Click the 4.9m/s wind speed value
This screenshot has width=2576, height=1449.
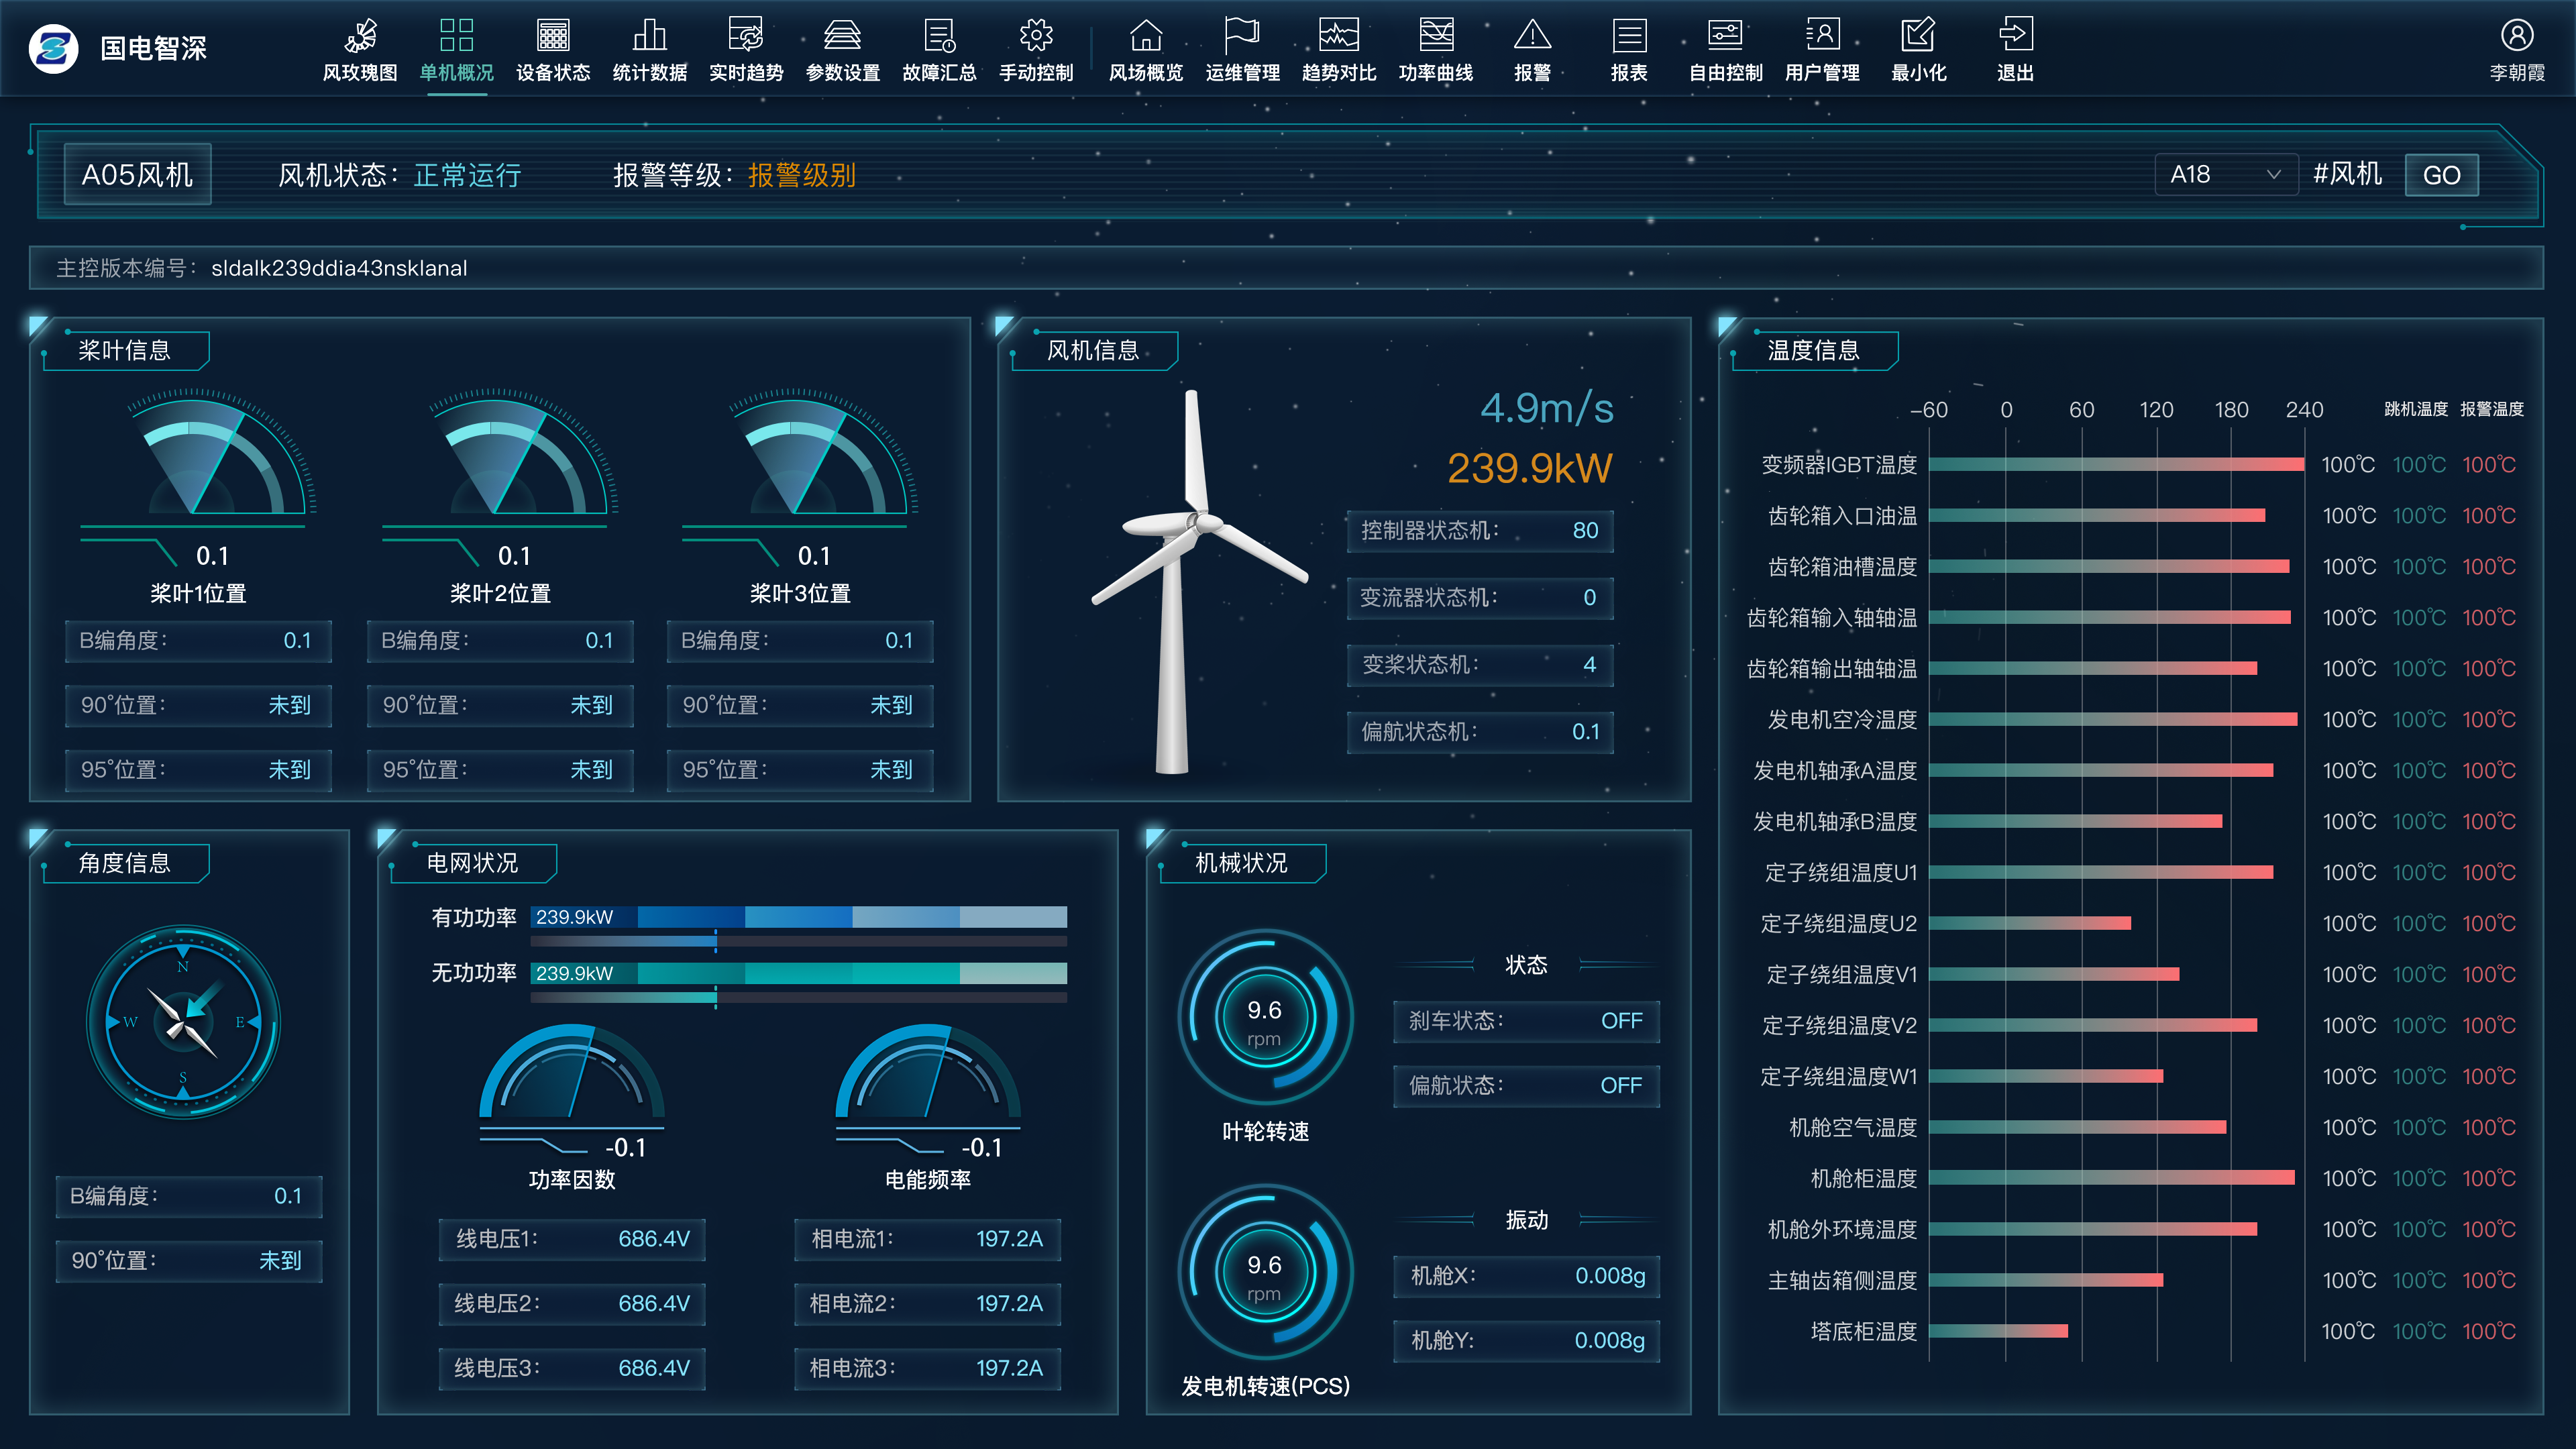[1546, 408]
